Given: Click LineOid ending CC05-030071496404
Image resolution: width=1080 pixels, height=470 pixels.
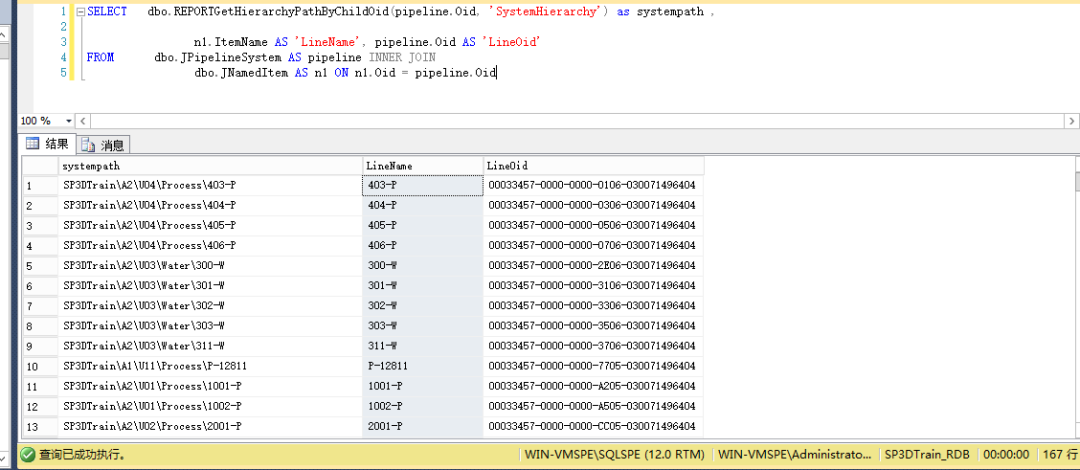Looking at the screenshot, I should point(594,427).
